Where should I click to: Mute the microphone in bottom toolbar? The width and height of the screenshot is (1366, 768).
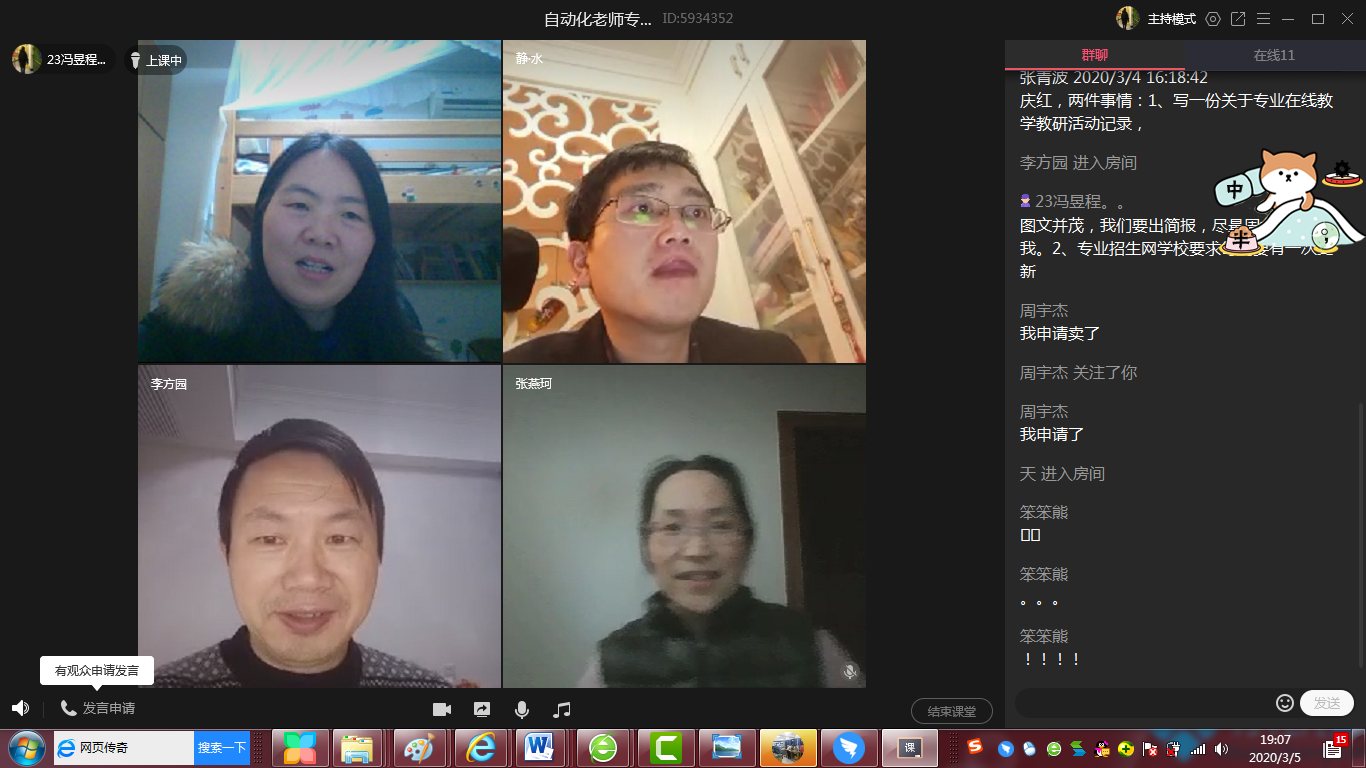click(521, 709)
